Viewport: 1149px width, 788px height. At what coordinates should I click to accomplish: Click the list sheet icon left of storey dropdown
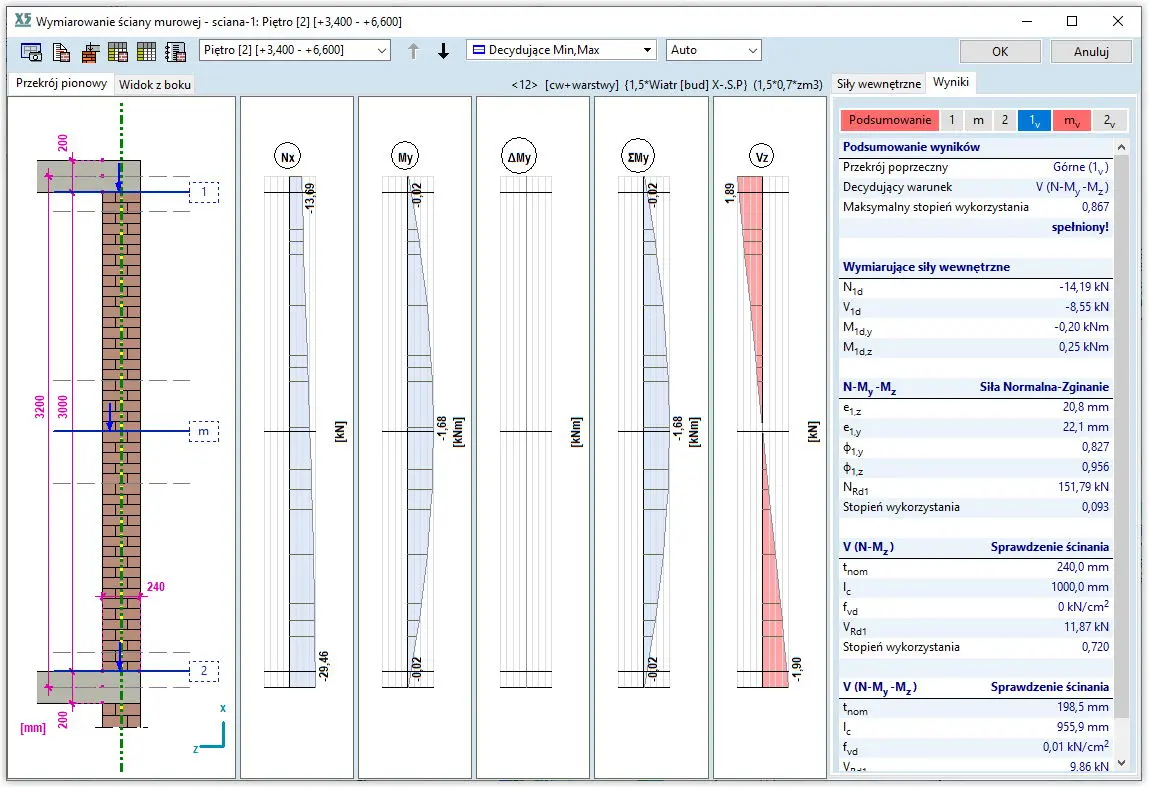click(x=176, y=51)
